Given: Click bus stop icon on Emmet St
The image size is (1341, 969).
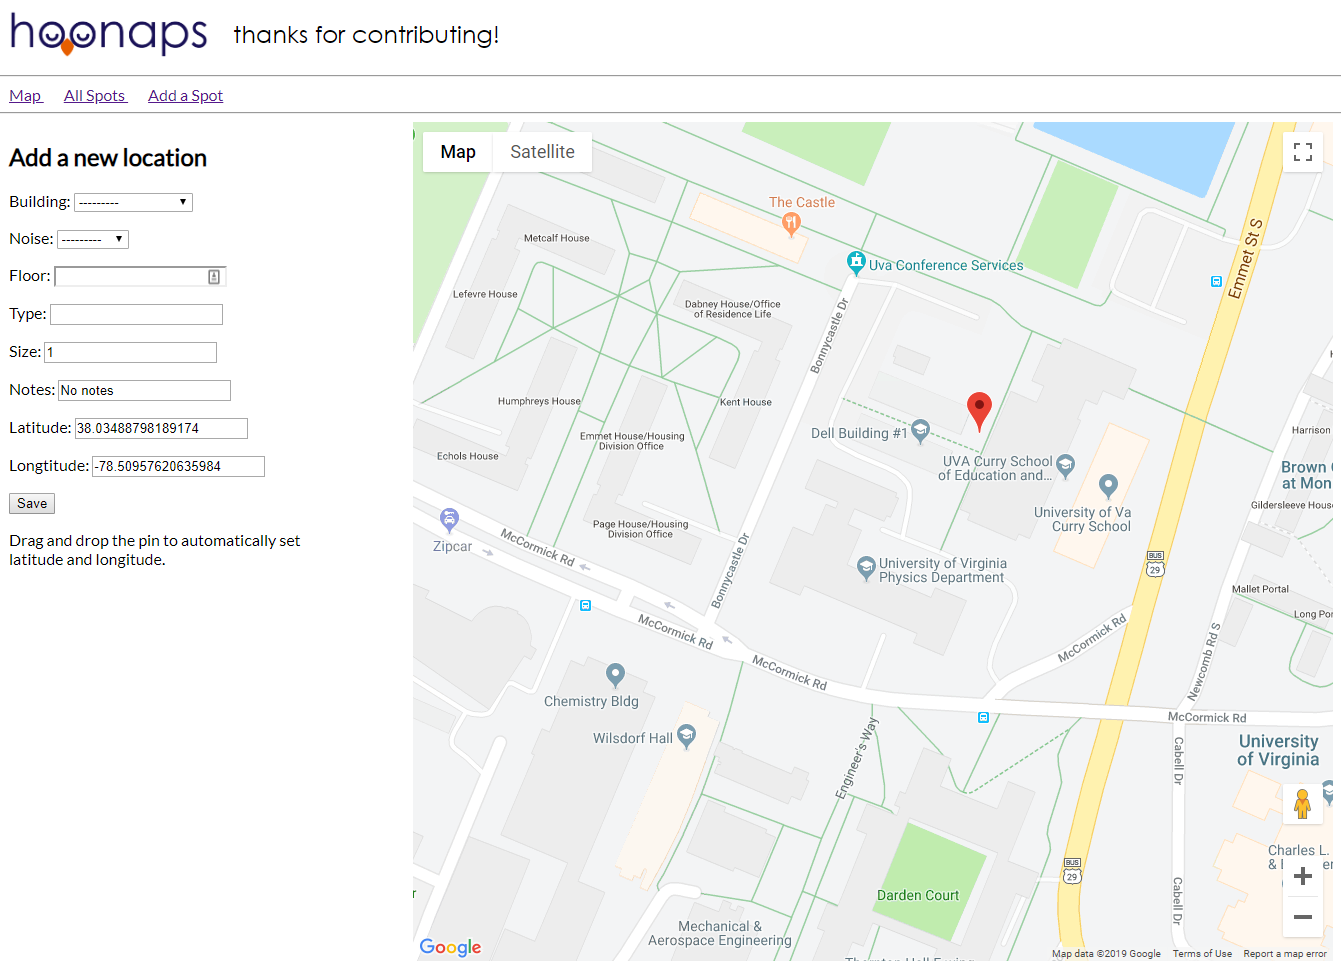Looking at the screenshot, I should coord(1216,282).
